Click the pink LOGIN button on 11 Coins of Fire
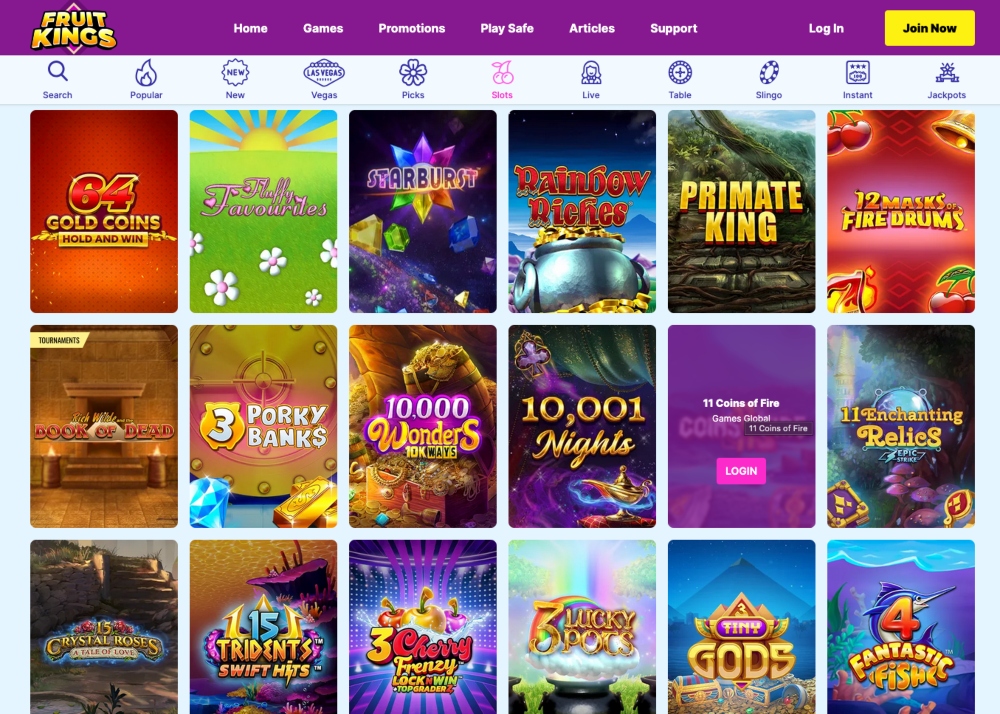This screenshot has width=1000, height=714. pos(741,471)
